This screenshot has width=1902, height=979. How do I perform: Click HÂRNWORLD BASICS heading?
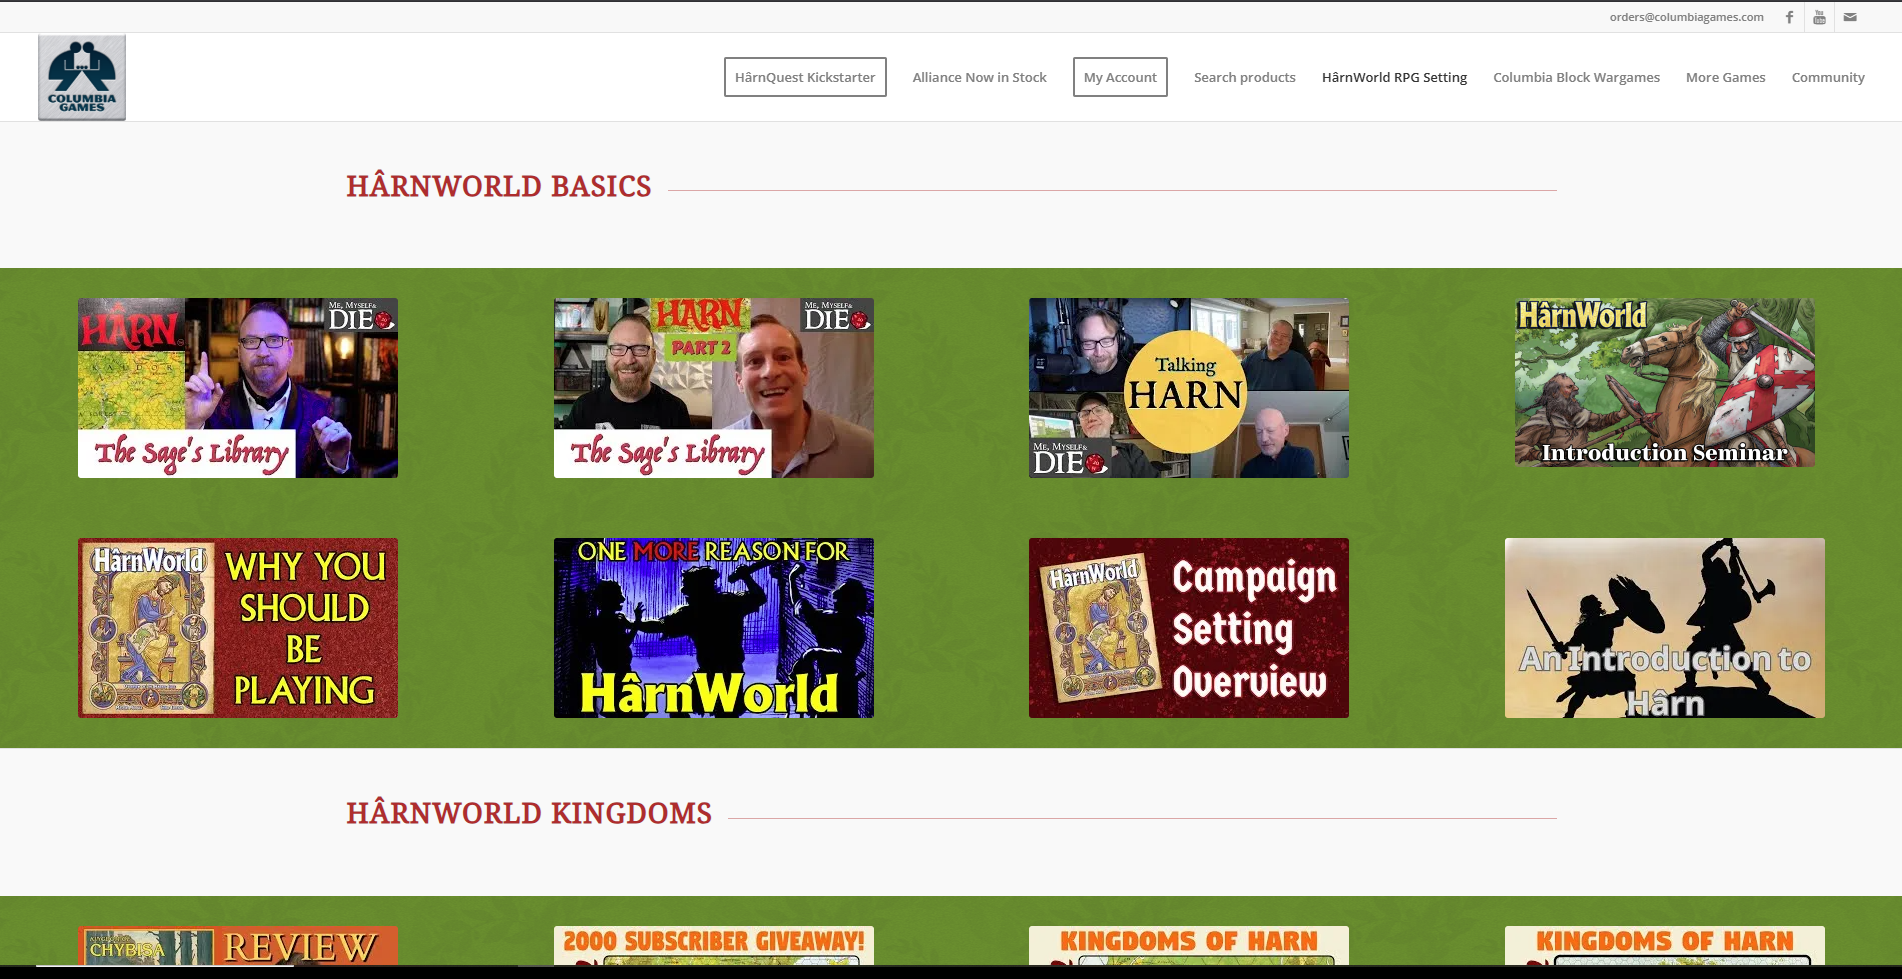coord(498,186)
